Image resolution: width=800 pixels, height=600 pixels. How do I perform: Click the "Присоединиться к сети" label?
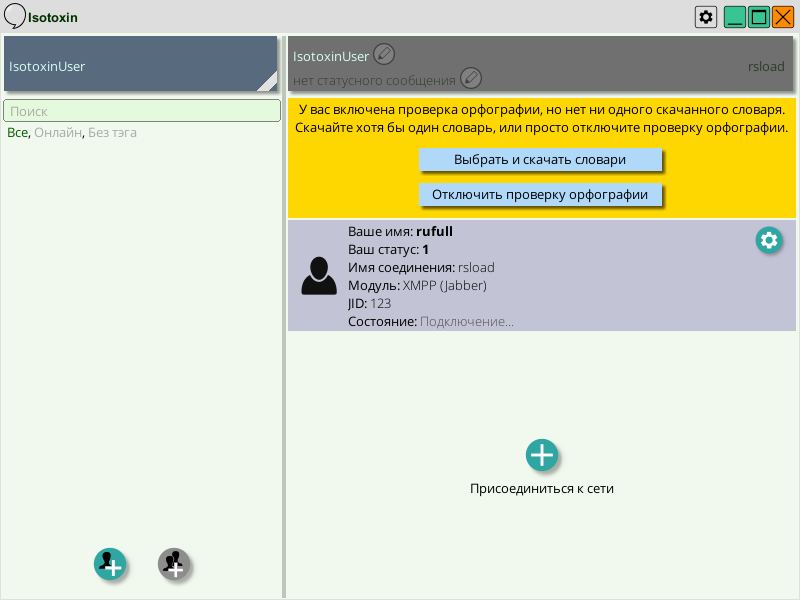click(542, 488)
